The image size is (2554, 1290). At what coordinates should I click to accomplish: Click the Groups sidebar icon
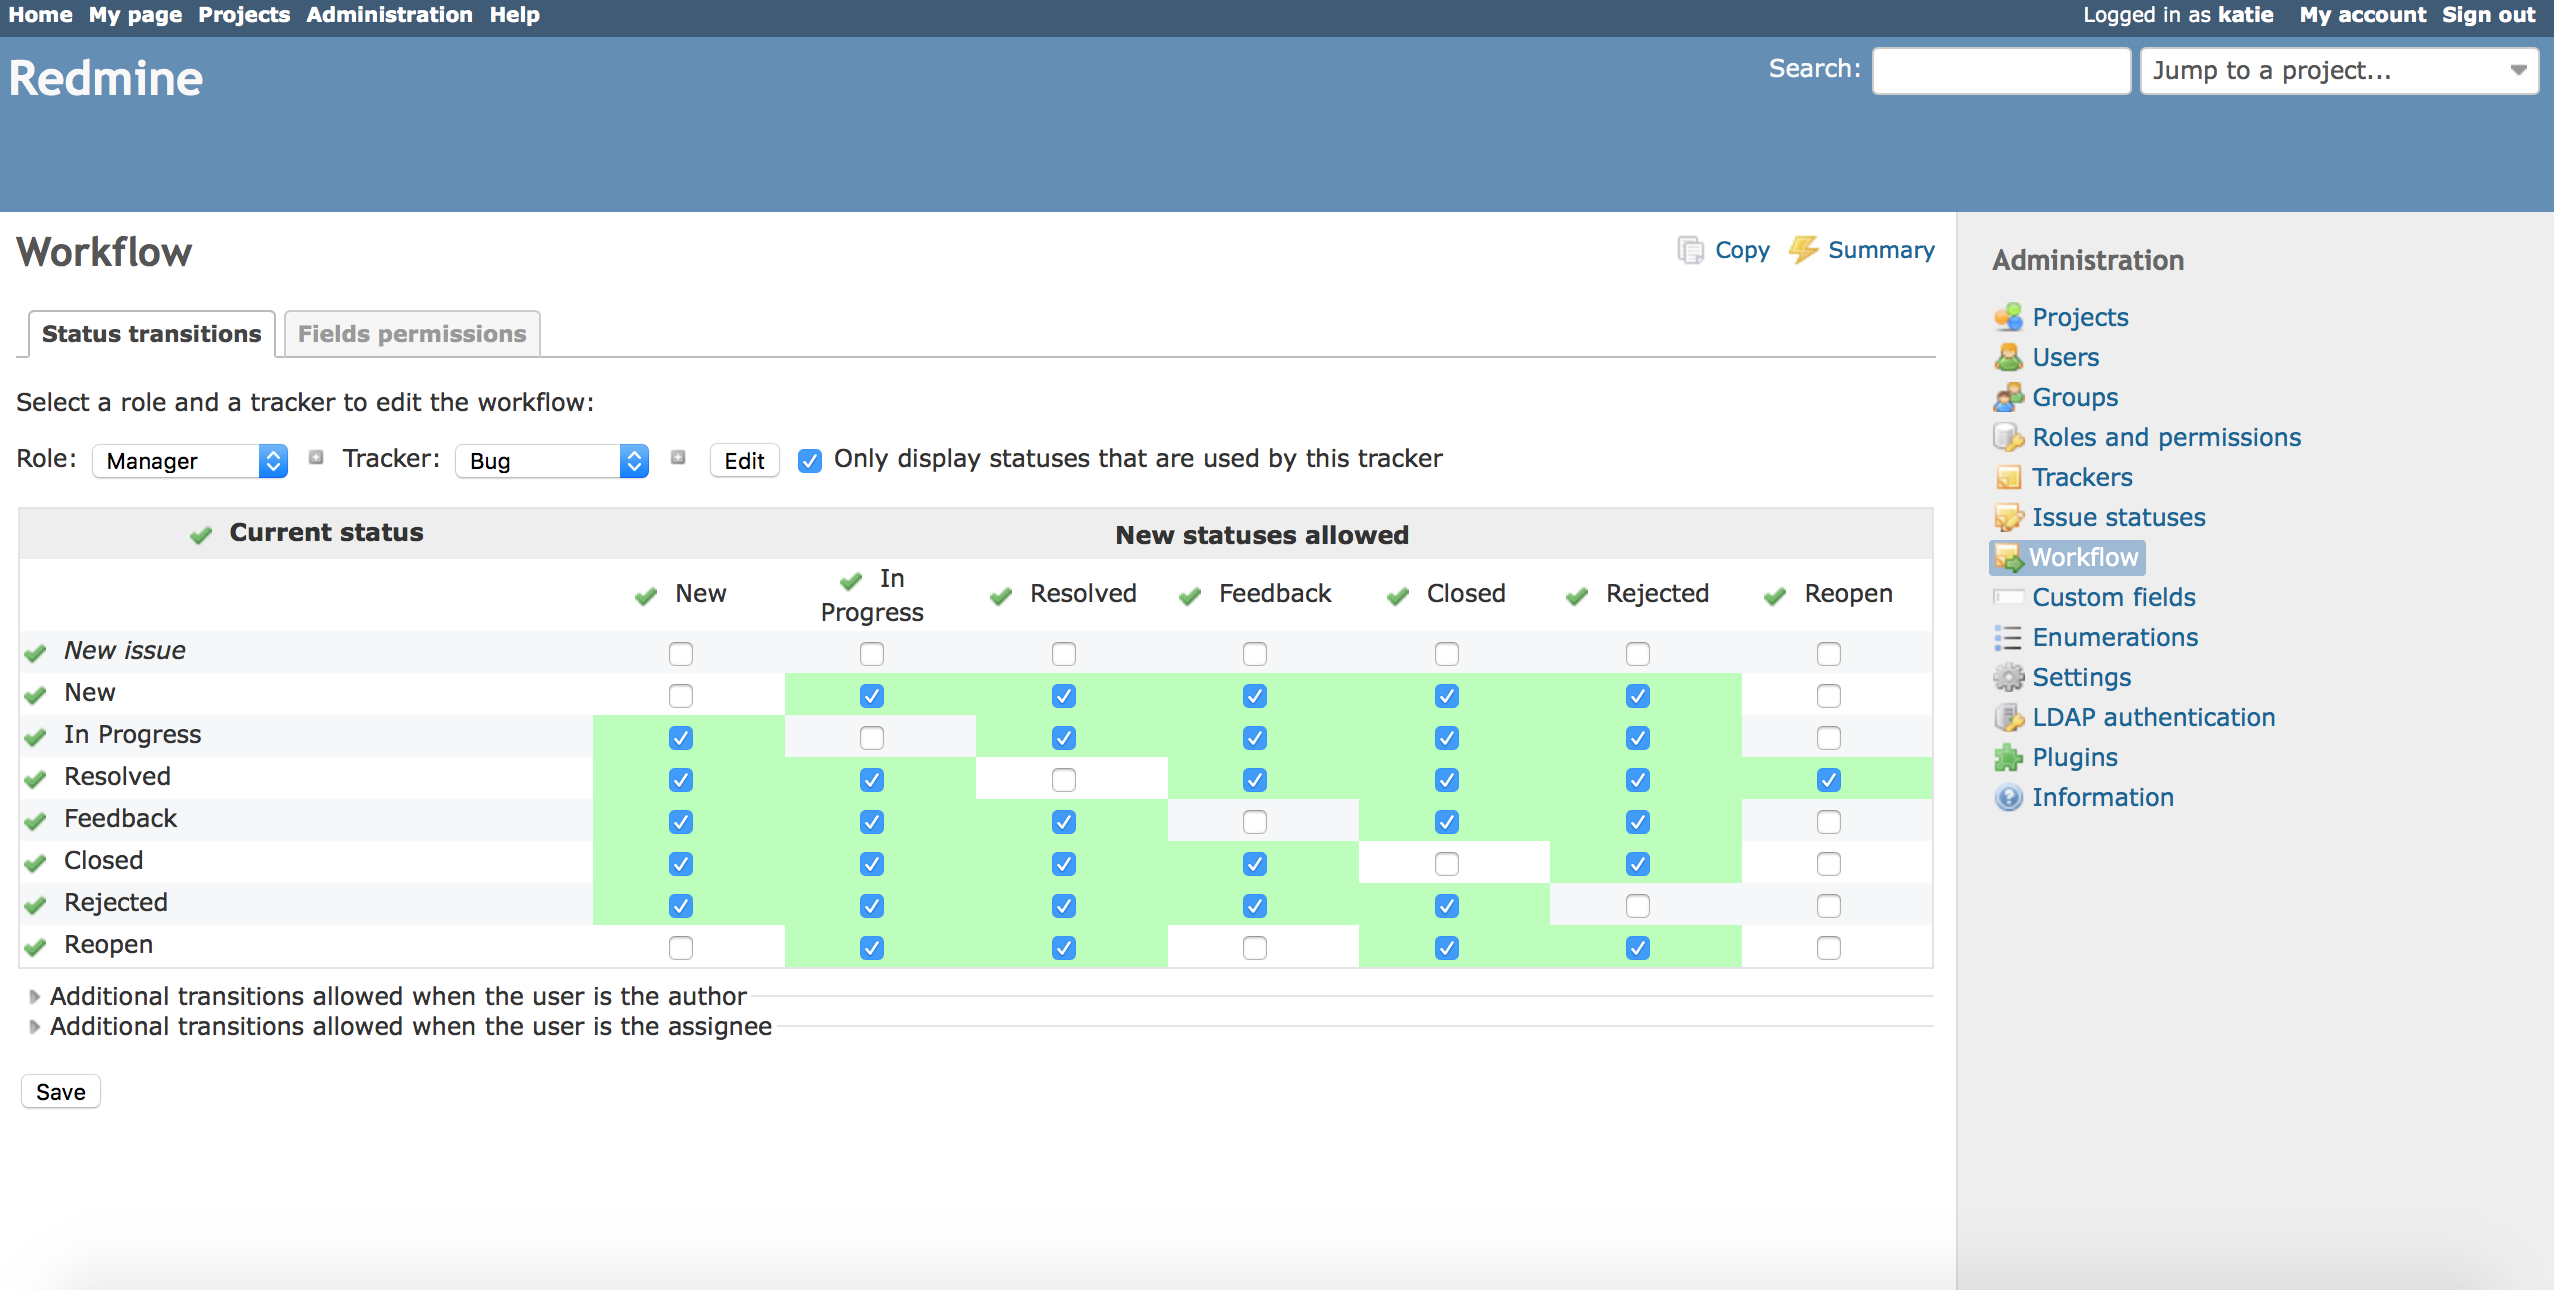tap(2008, 397)
